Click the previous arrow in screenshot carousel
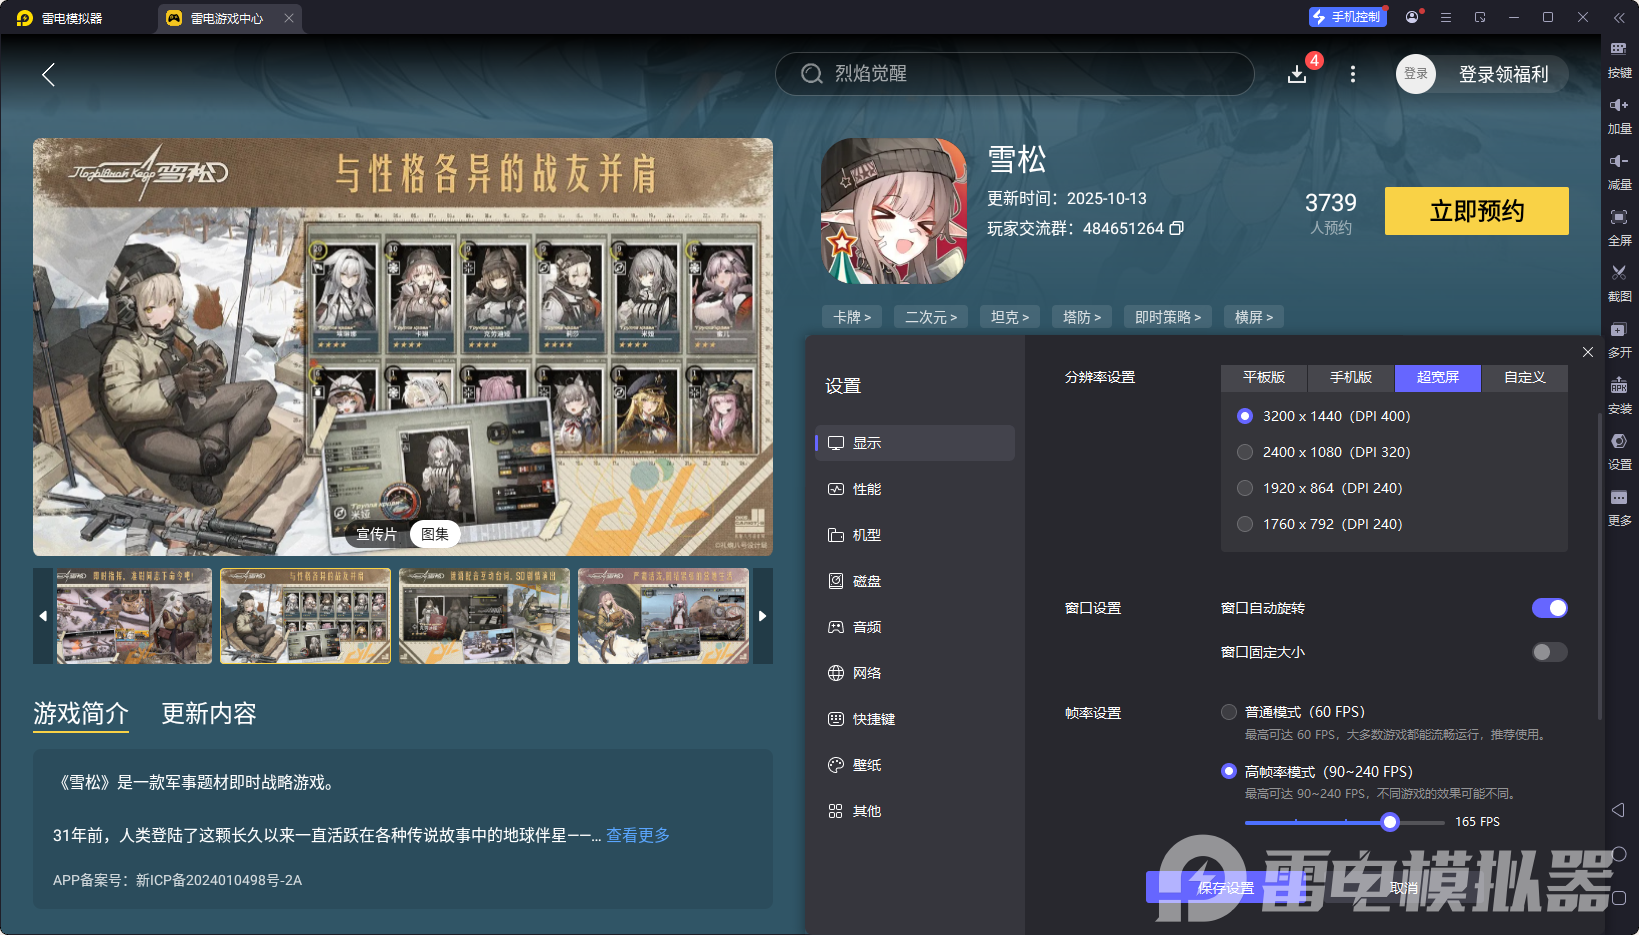Viewport: 1639px width, 935px height. pos(42,616)
